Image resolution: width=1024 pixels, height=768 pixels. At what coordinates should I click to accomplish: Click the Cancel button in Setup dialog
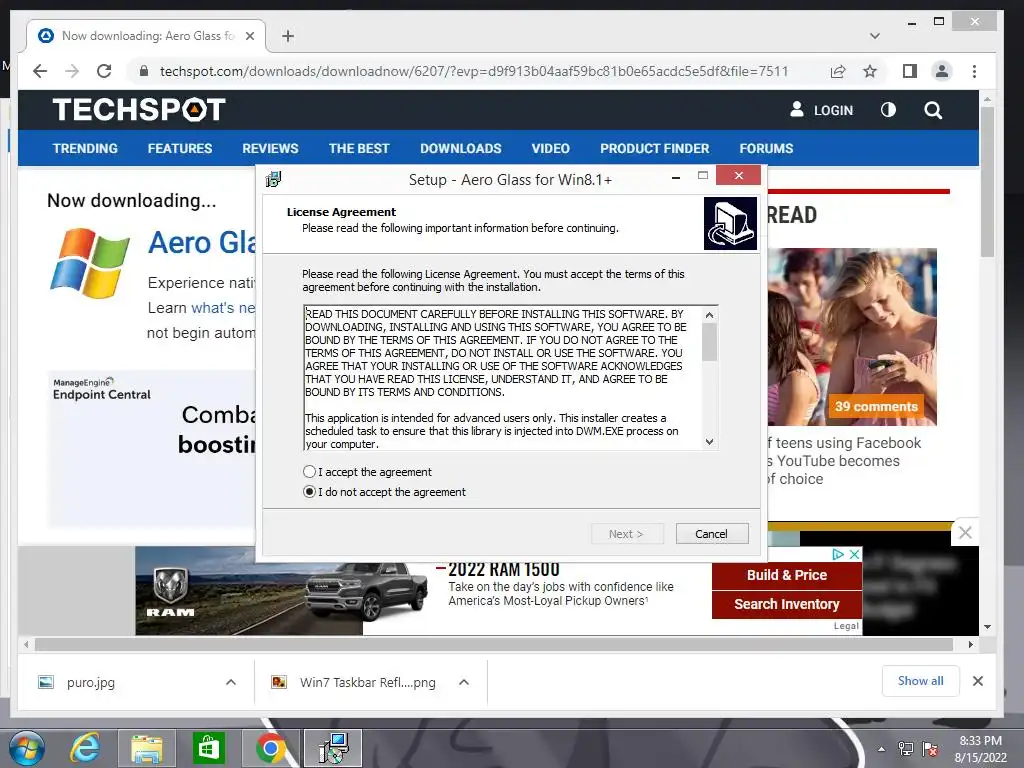(x=711, y=534)
